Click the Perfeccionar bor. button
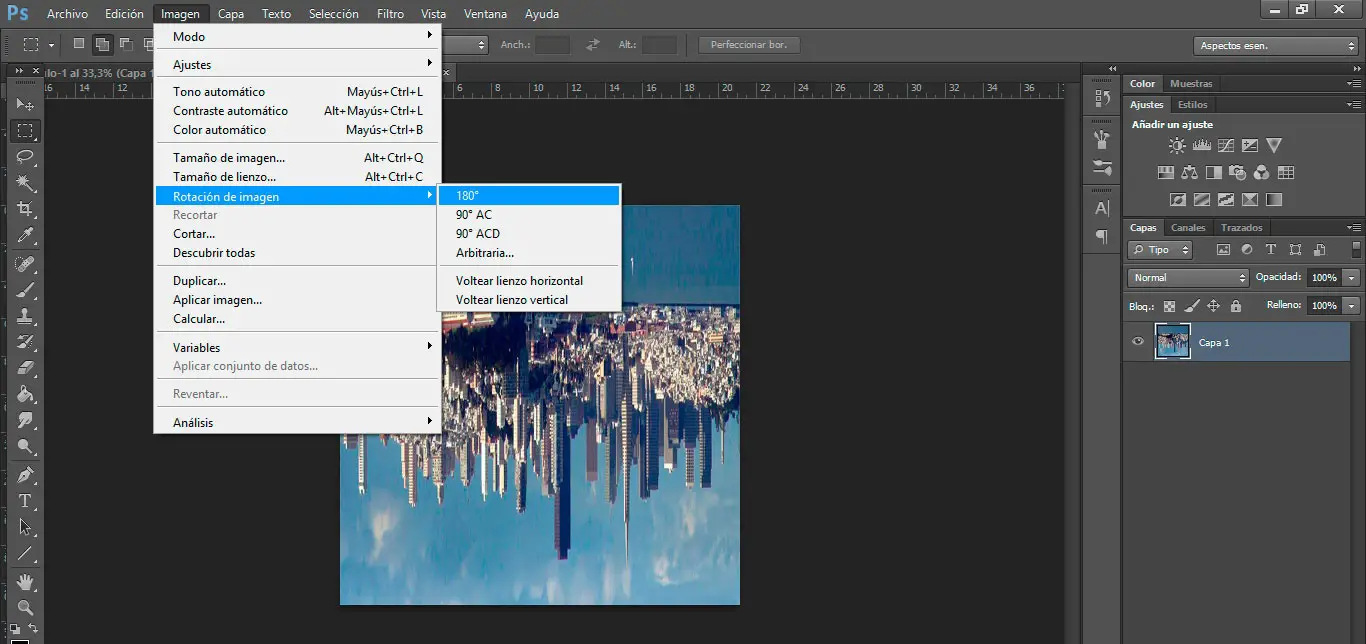Image resolution: width=1366 pixels, height=644 pixels. [749, 45]
